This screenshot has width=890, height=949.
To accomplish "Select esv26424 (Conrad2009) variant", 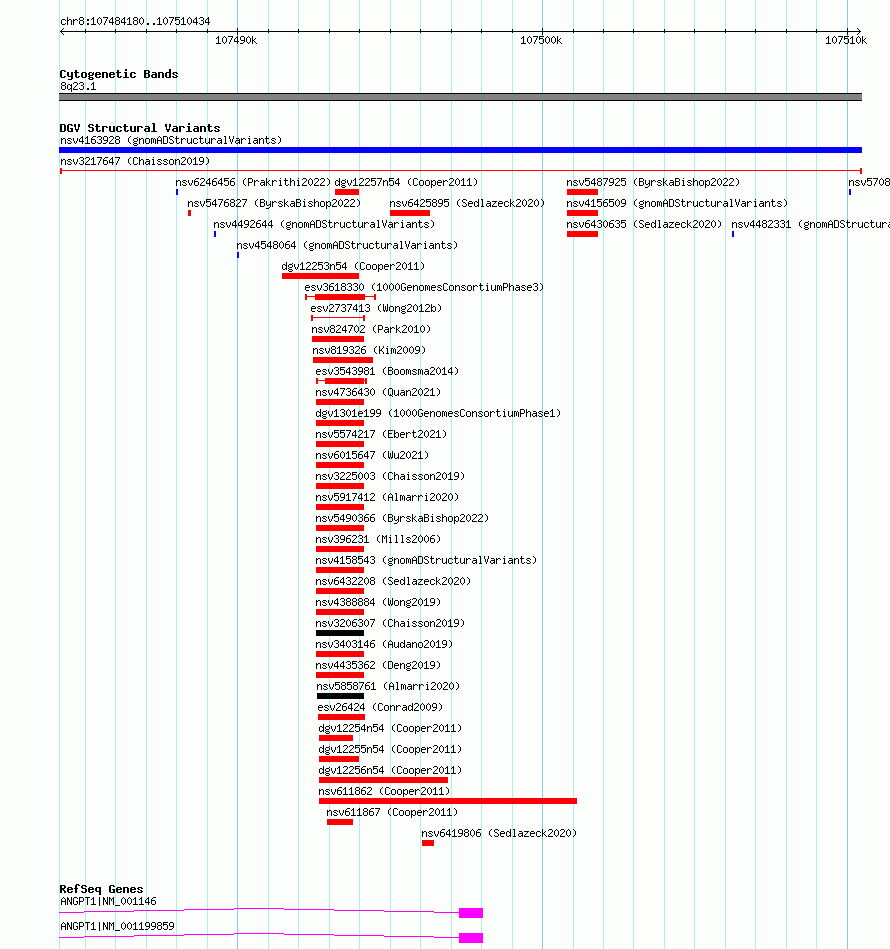I will pyautogui.click(x=380, y=708).
